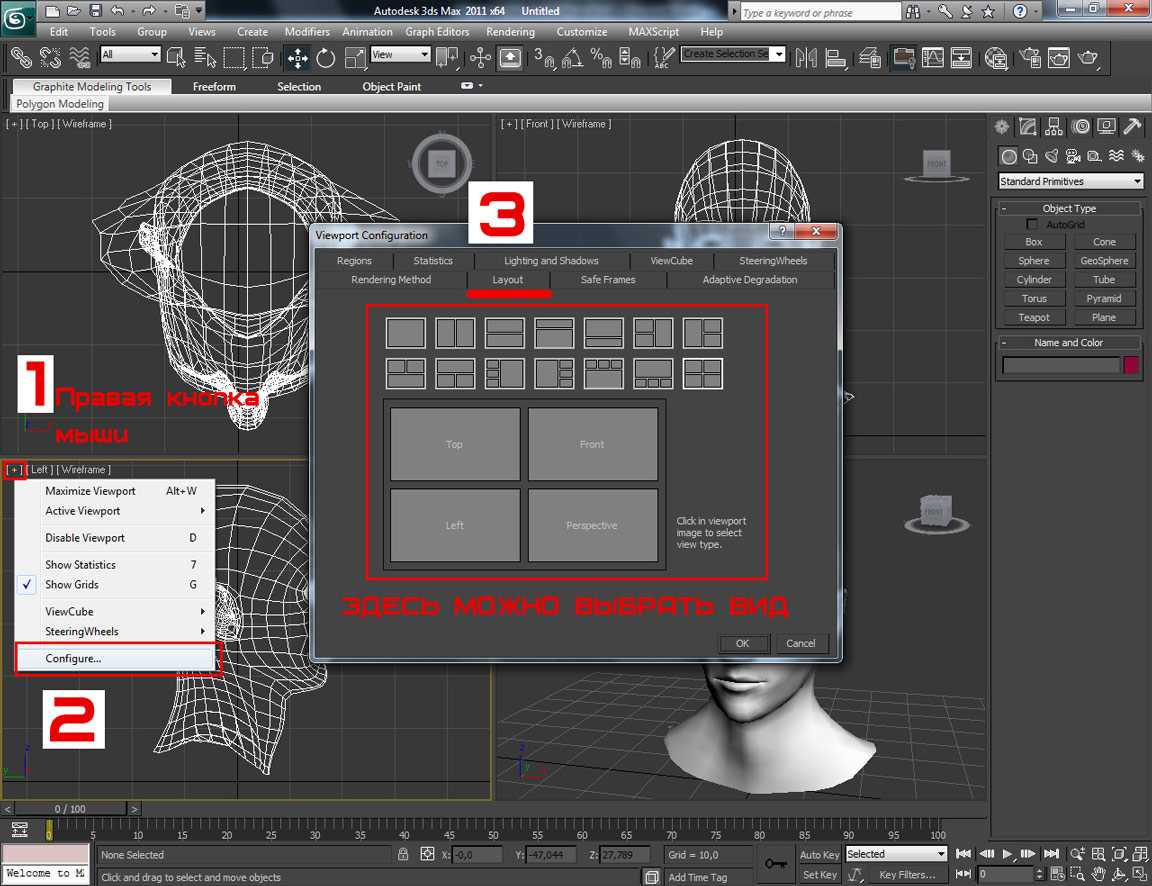Switch to the Safe Frames tab
This screenshot has height=886, width=1152.
(x=608, y=280)
